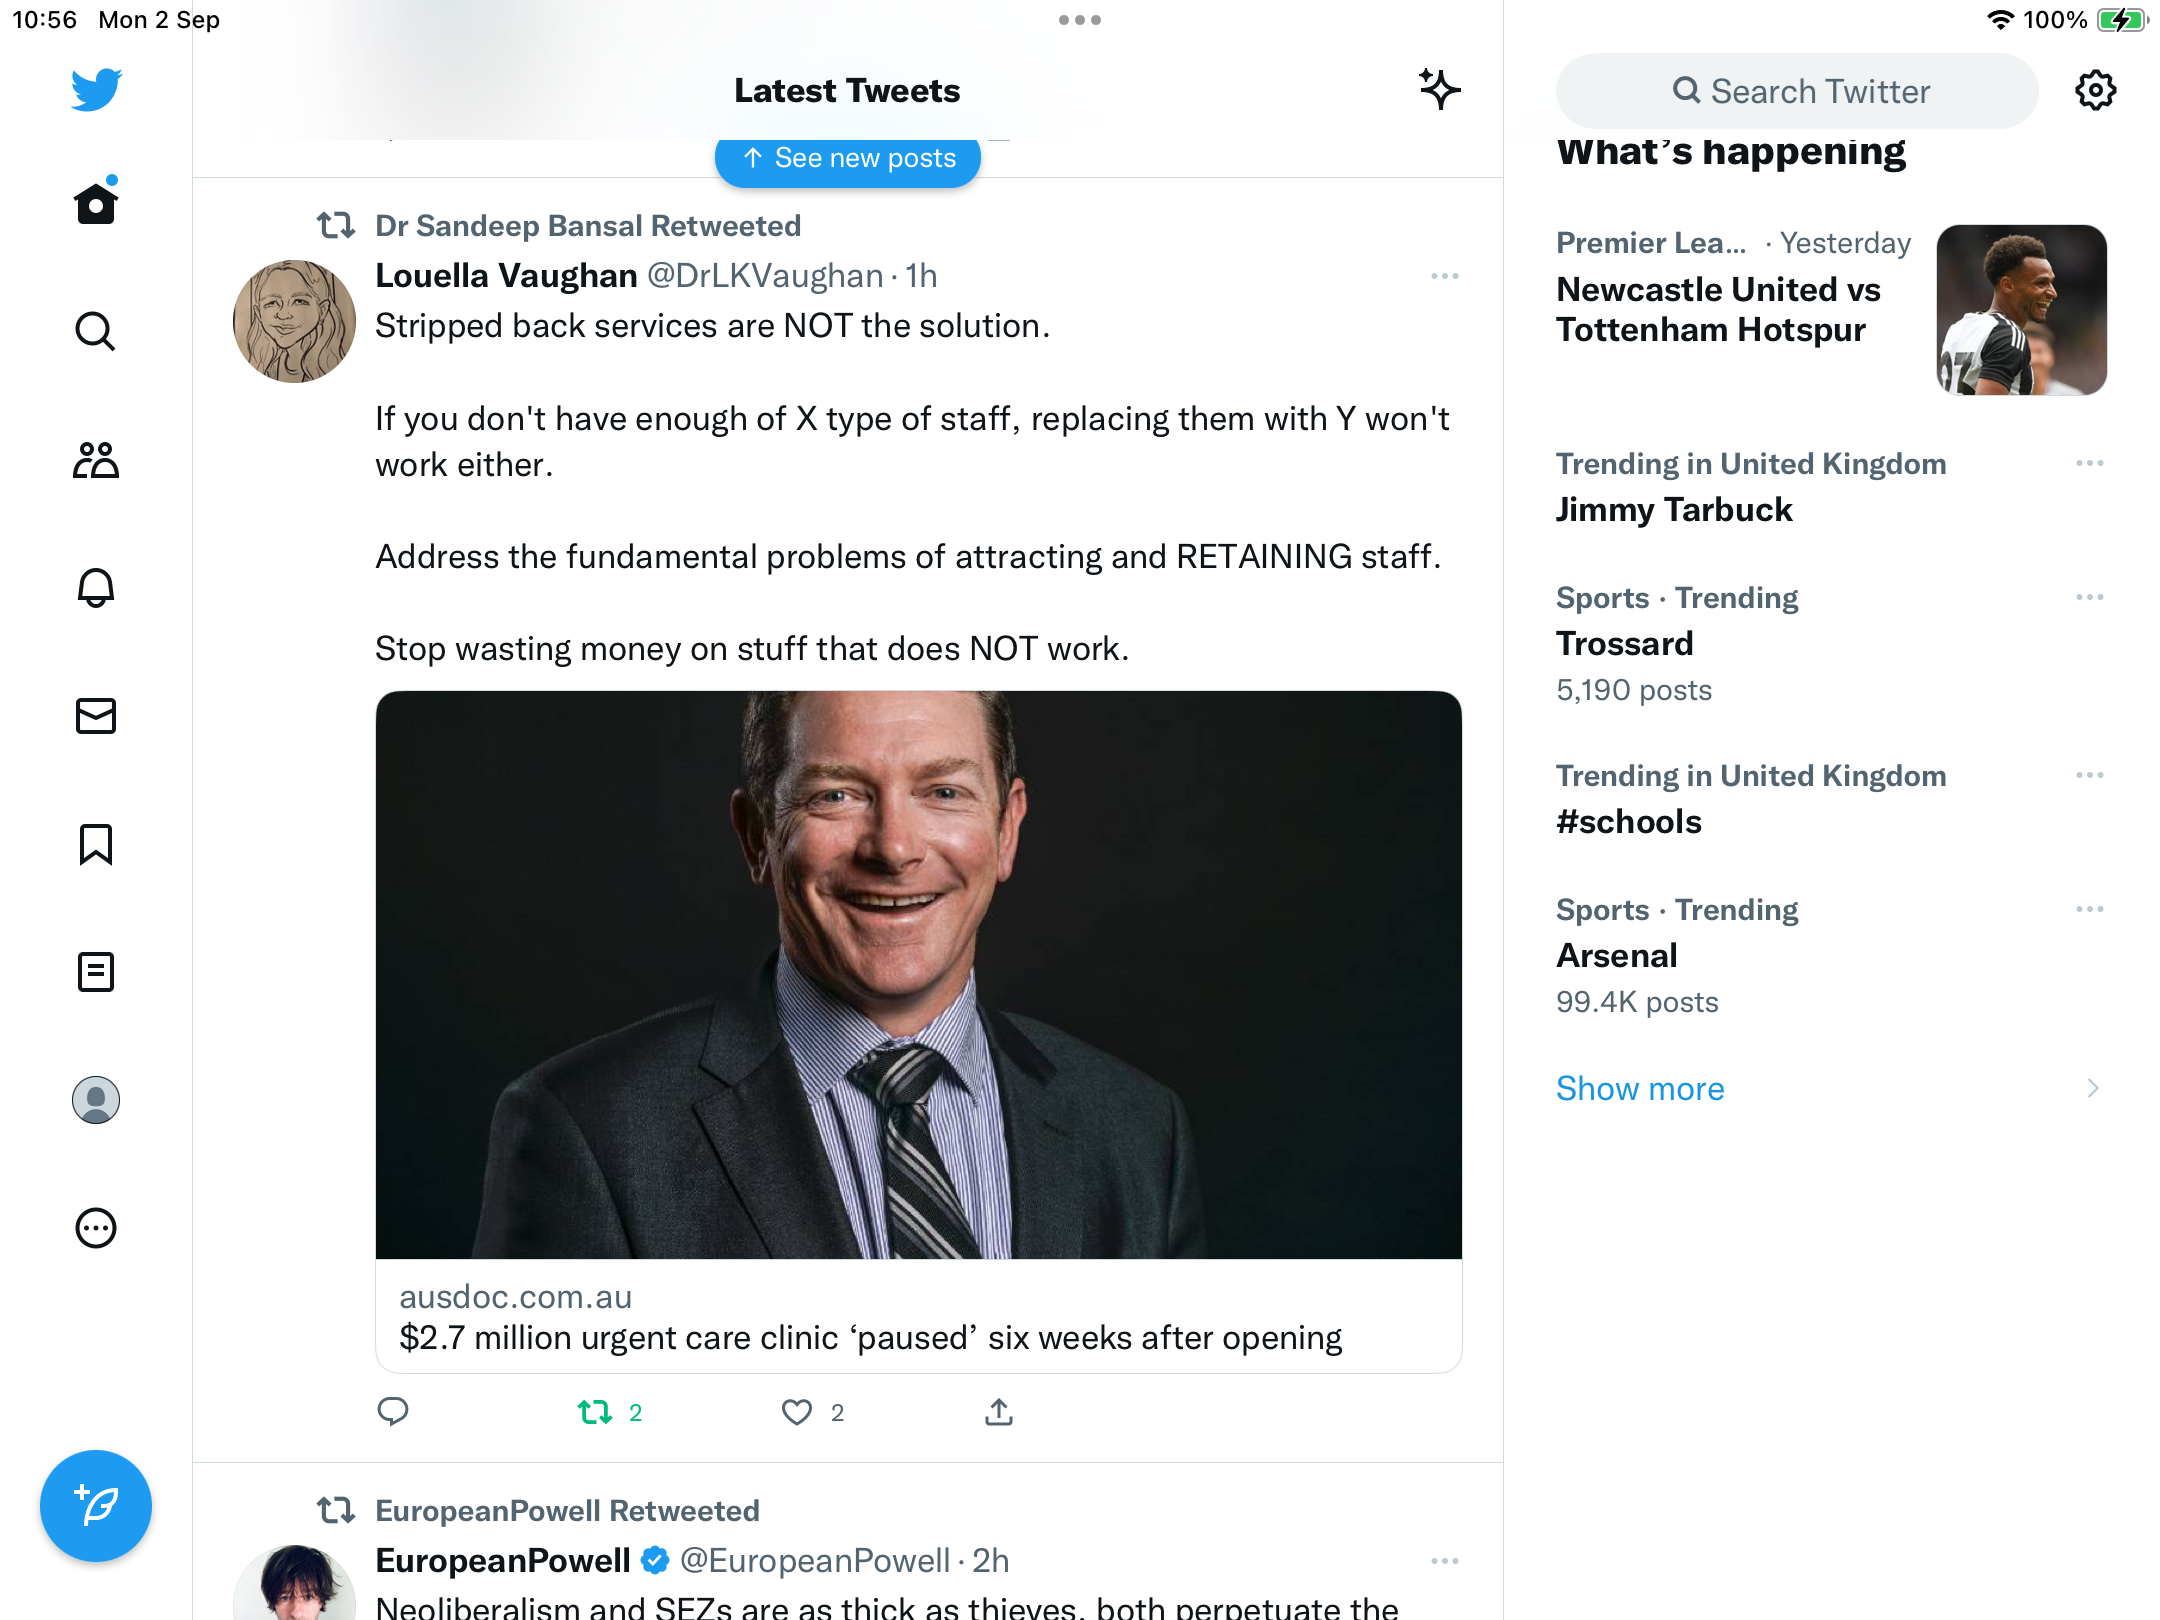
Task: Open the ausdoc.com.au article image
Action: coord(918,974)
